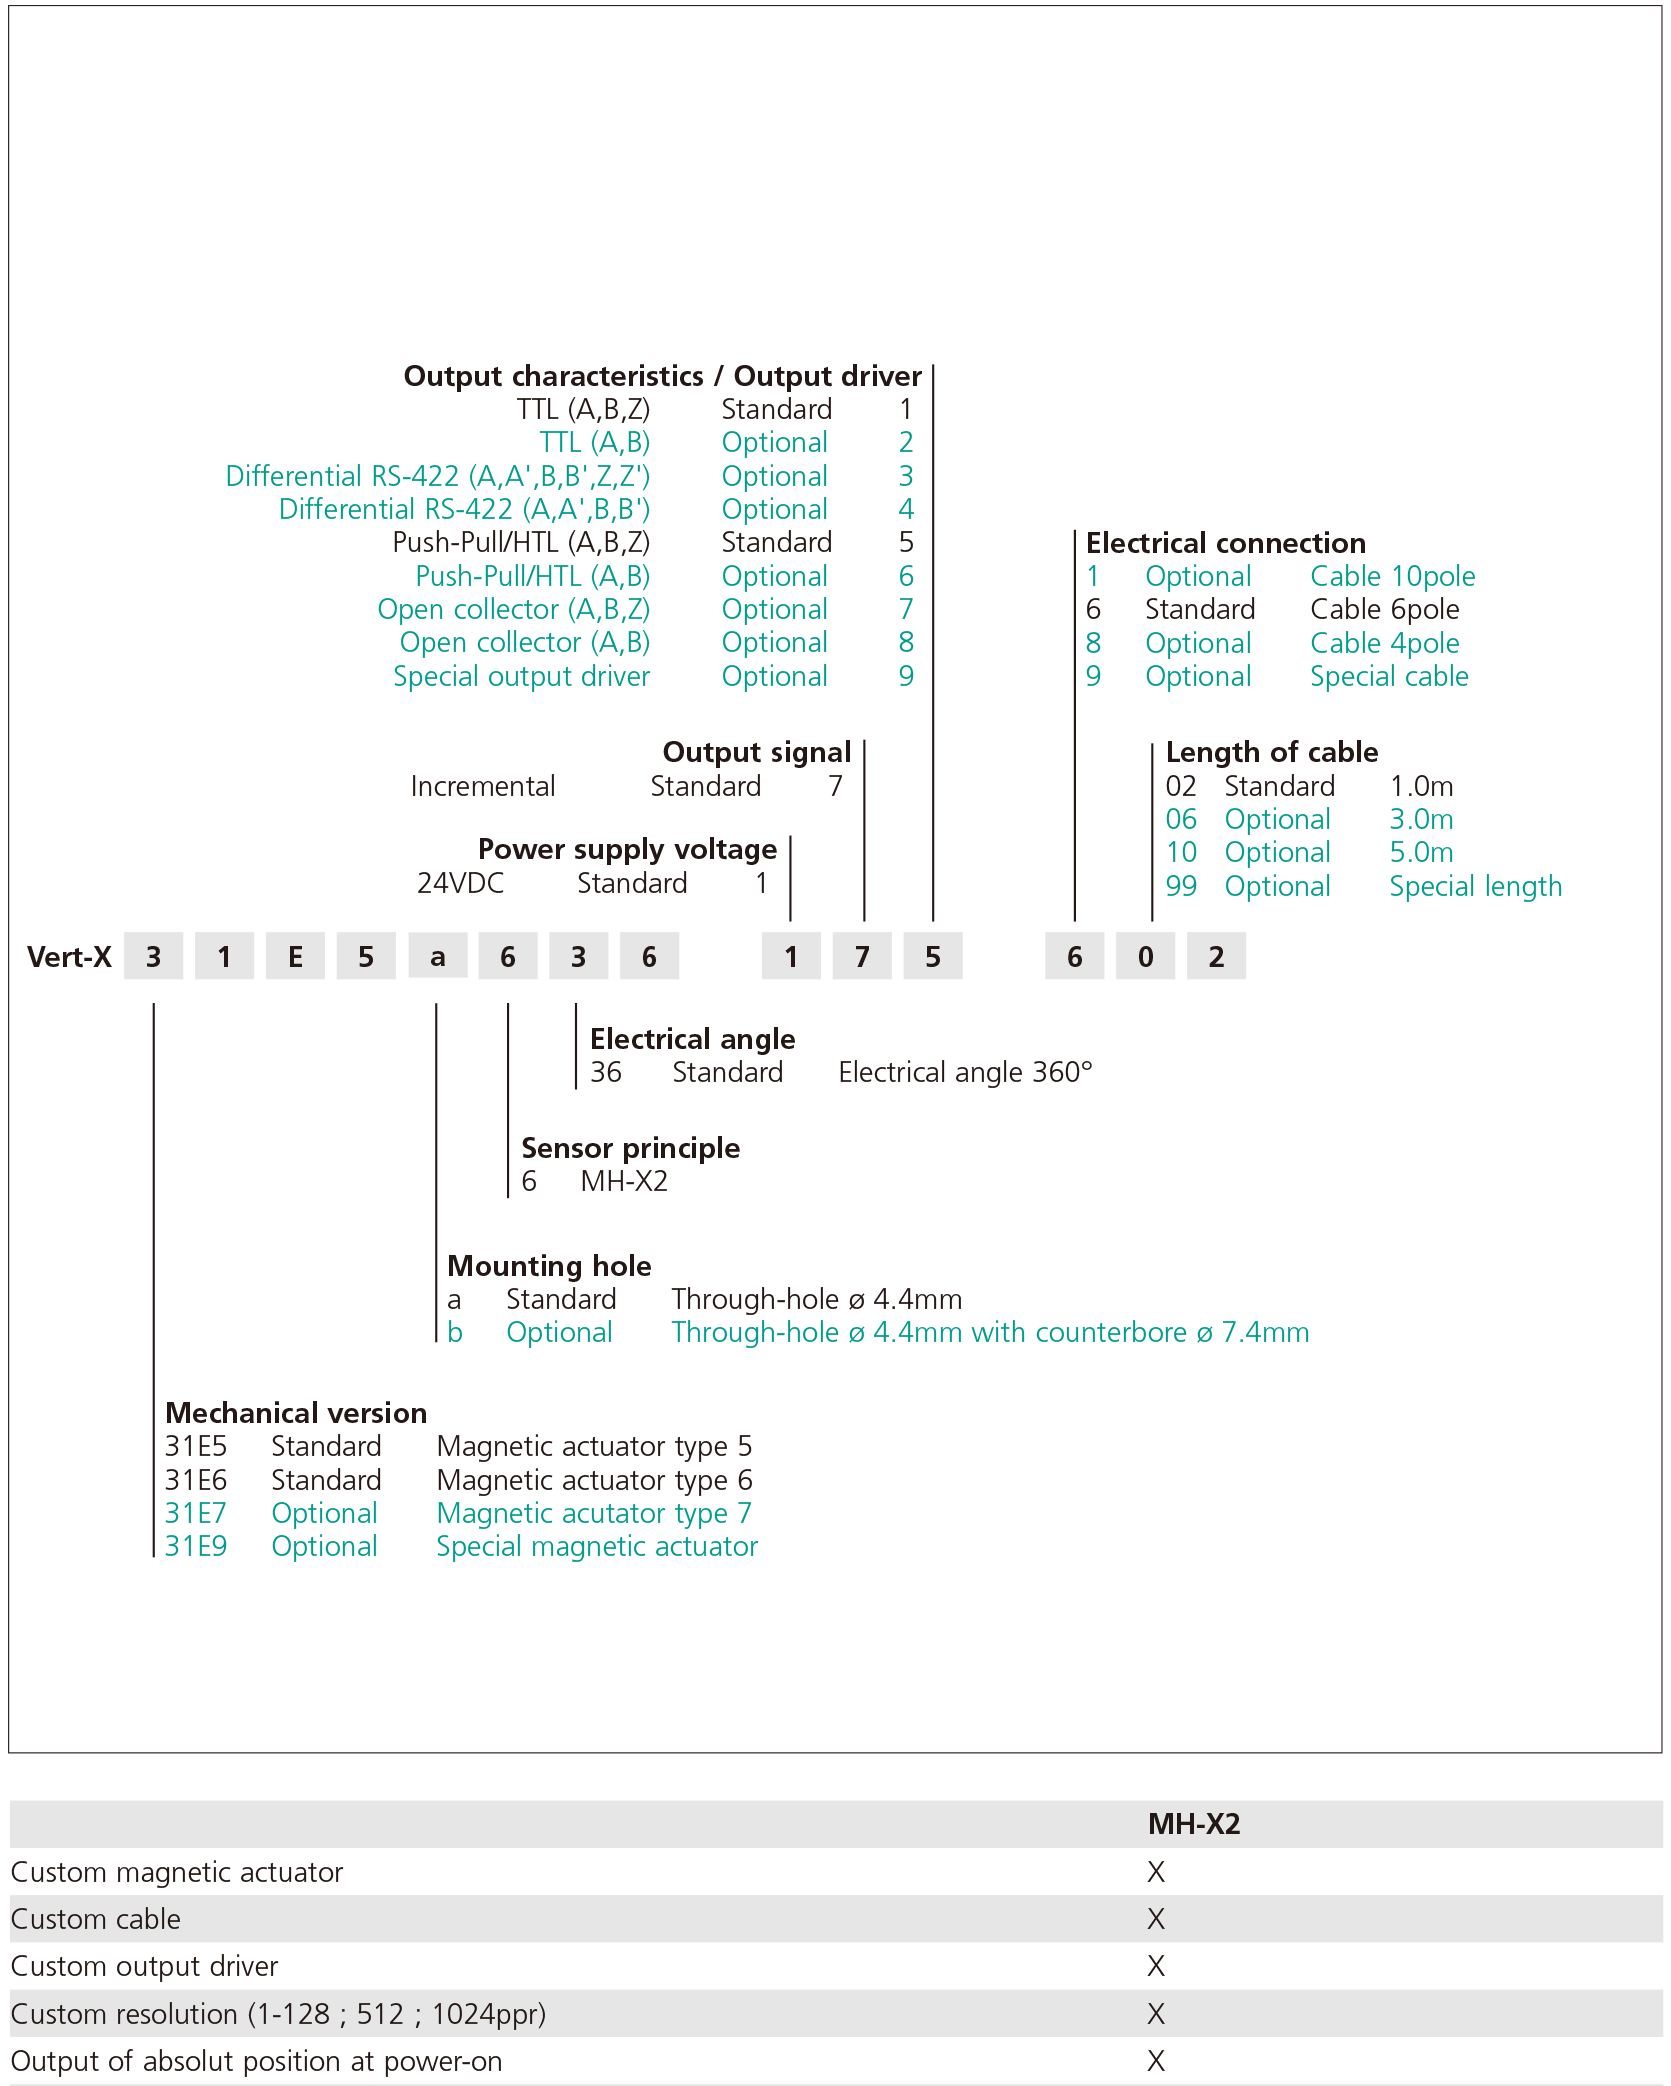Select 'Cable 10pole' option
This screenshot has height=2086, width=1671.
[x=1393, y=576]
